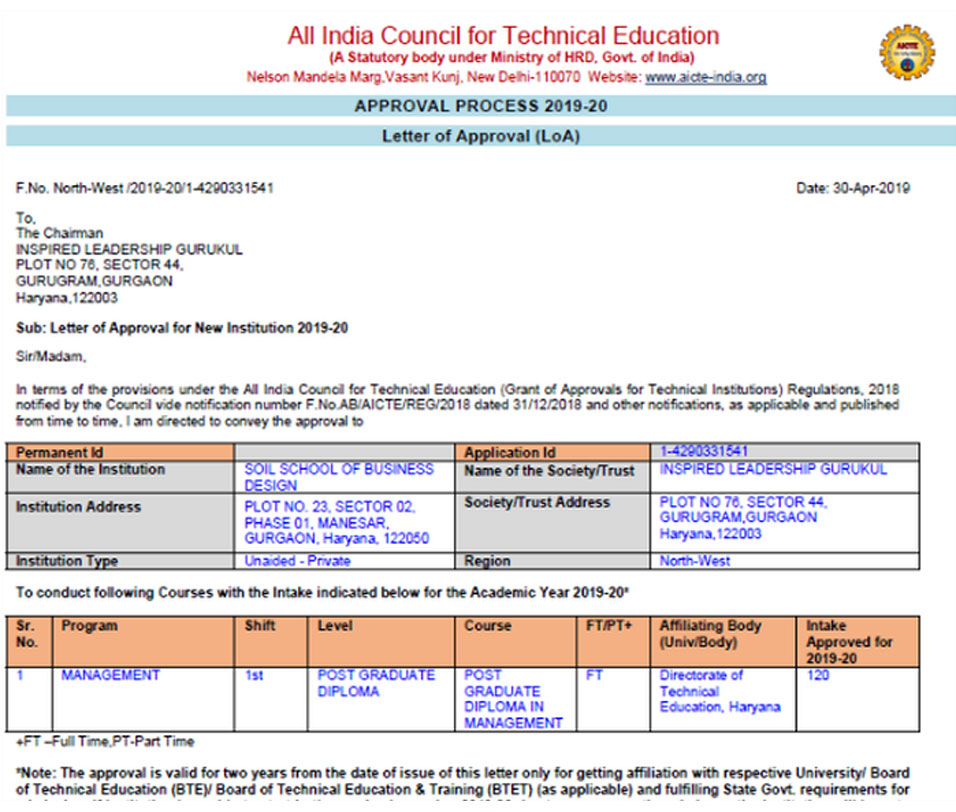The image size is (956, 812).
Task: Click the 'Region' label cell
Action: (x=552, y=561)
